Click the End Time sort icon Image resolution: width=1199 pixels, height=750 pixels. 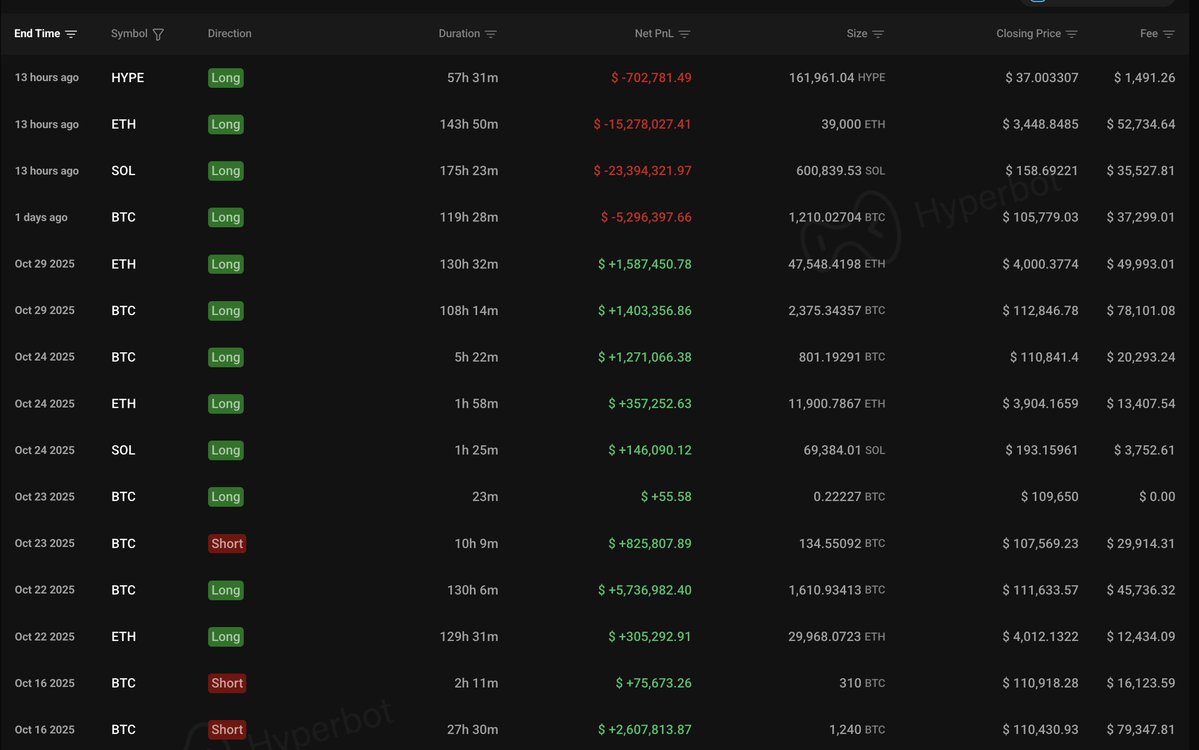point(71,34)
